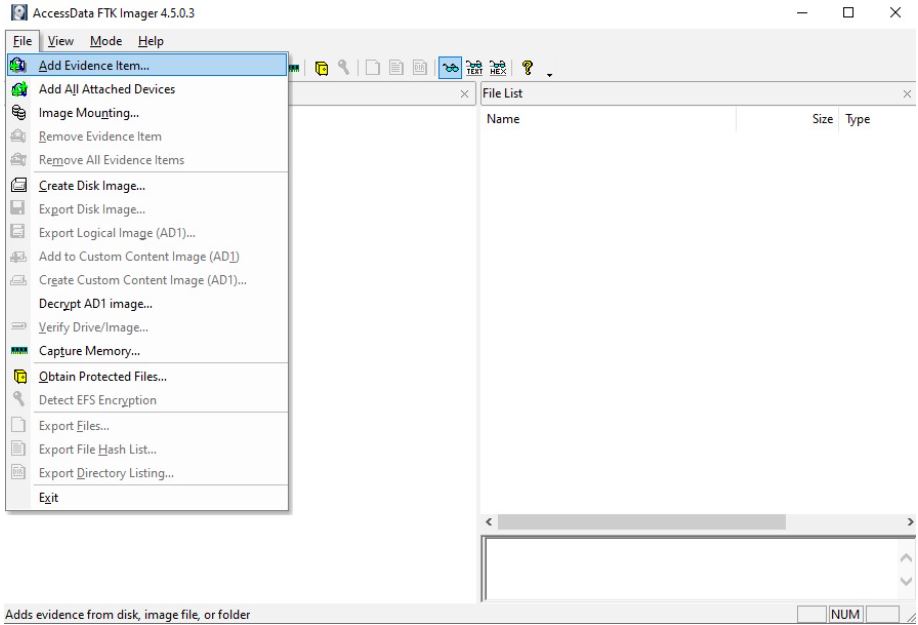Click the properties pane scroll down arrow
Viewport: 918px width, 625px height.
pos(906,581)
